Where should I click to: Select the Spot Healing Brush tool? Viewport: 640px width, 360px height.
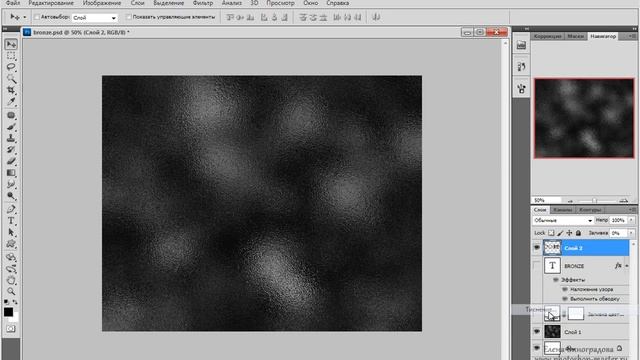(x=11, y=116)
